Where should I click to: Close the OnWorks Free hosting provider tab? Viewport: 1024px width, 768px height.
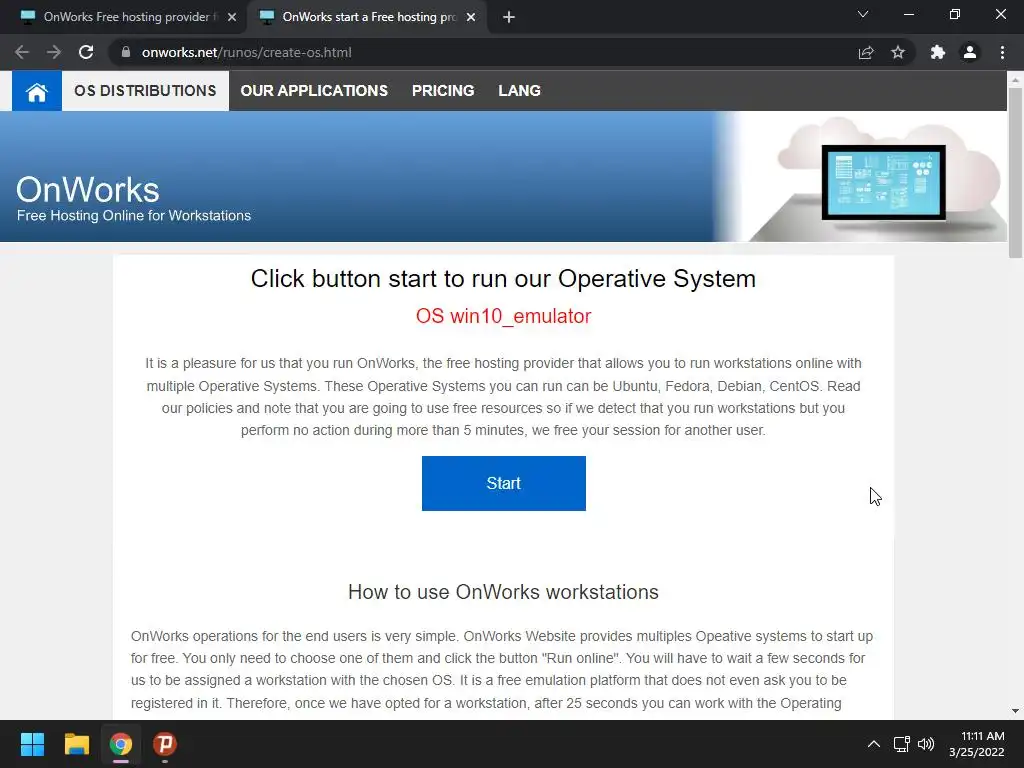pyautogui.click(x=232, y=17)
